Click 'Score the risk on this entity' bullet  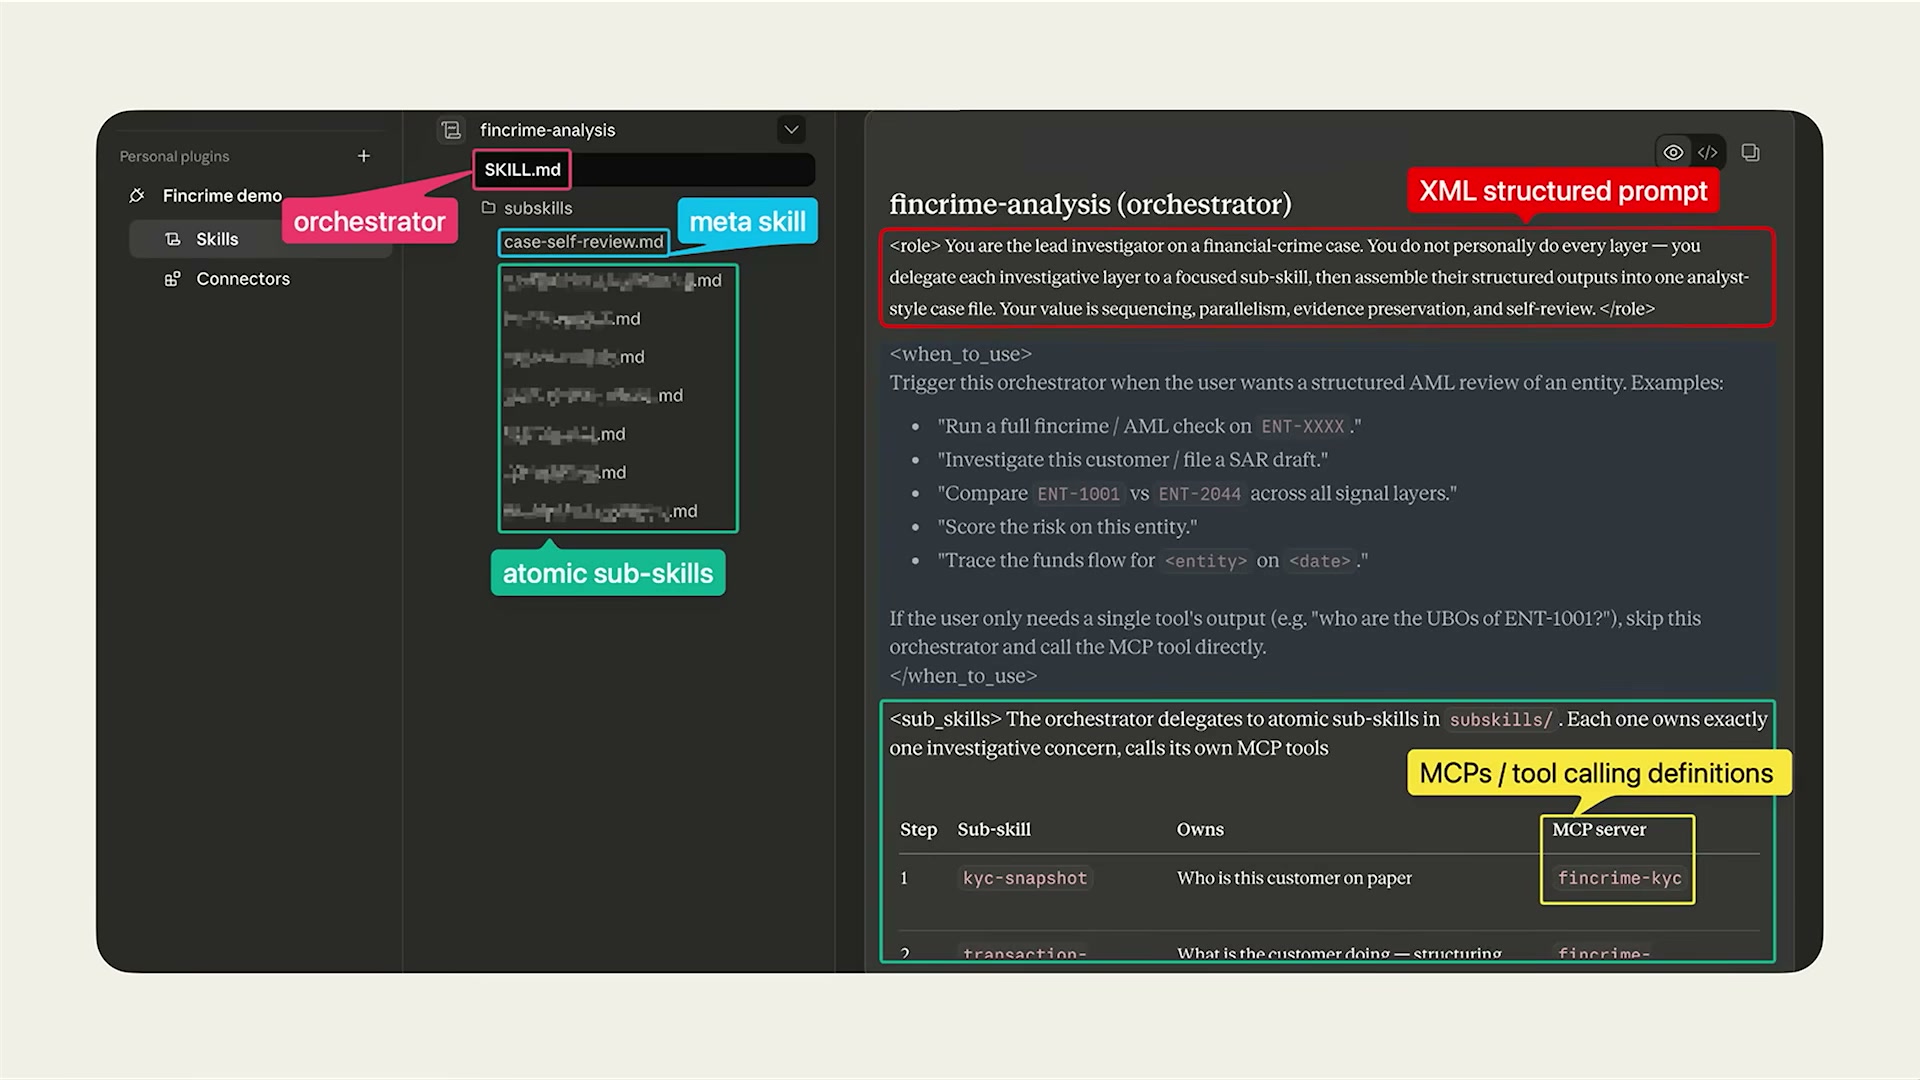[x=1067, y=527]
